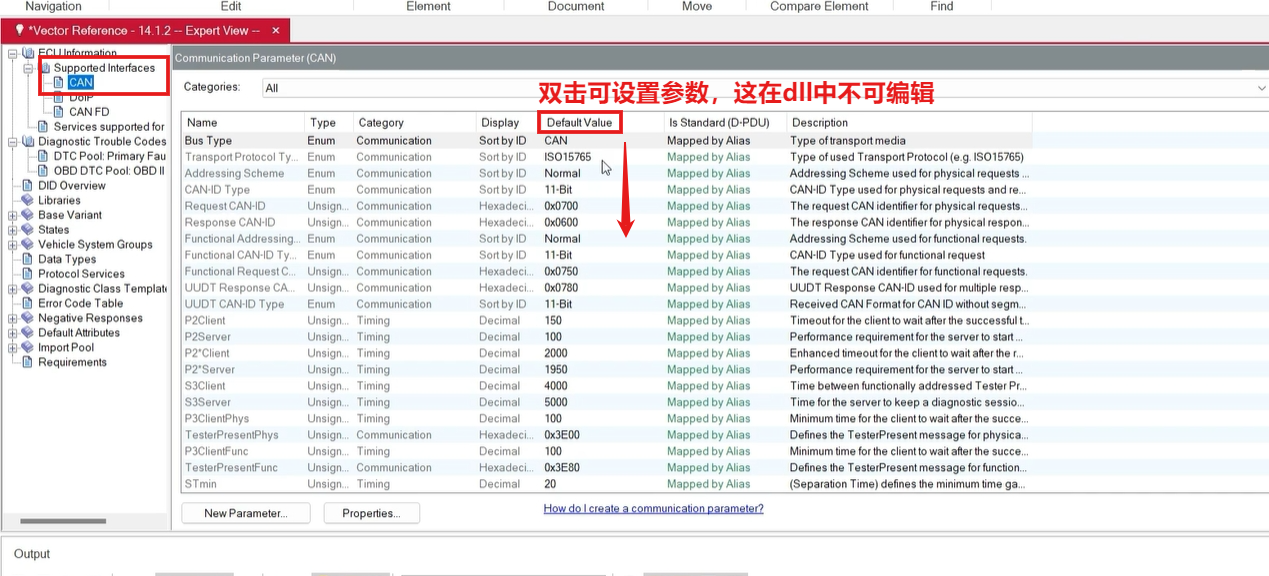This screenshot has height=576, width=1269.
Task: Click the 0x0600 default value cell
Action: (560, 223)
